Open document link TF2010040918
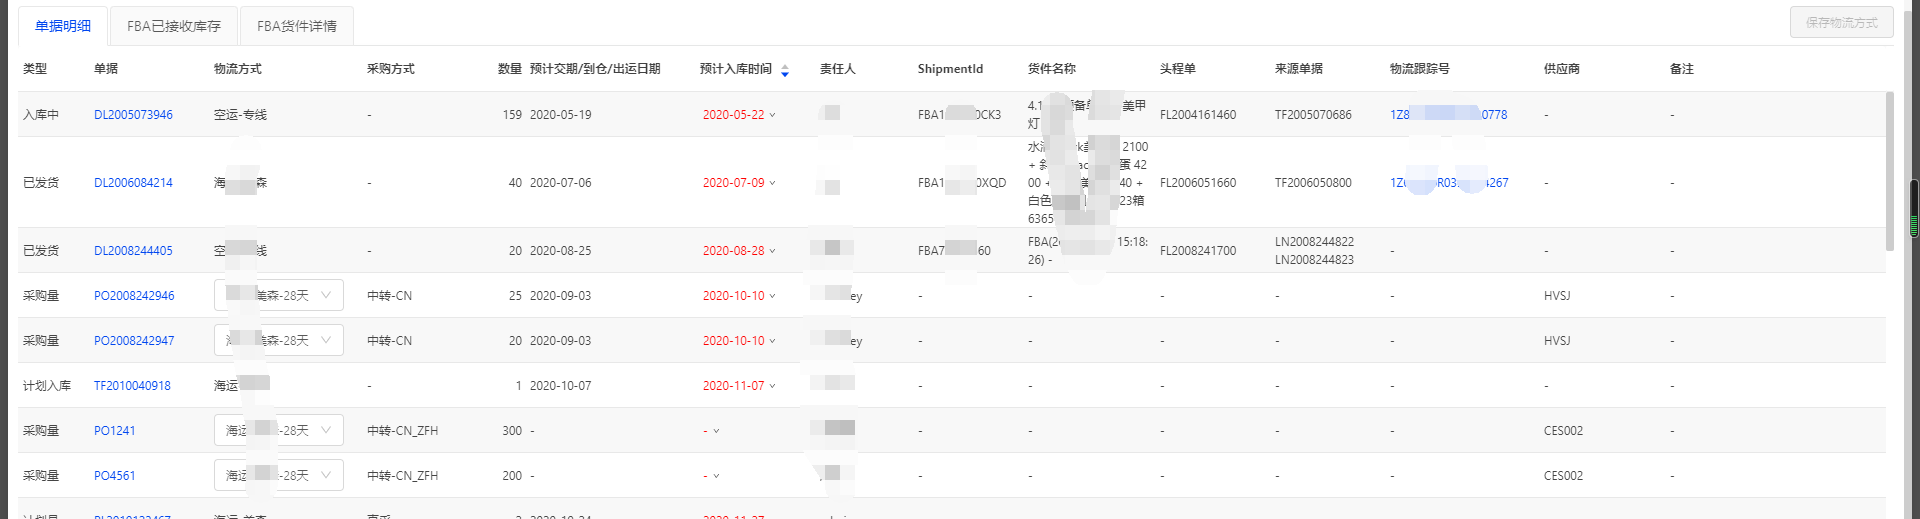1920x519 pixels. click(x=132, y=386)
